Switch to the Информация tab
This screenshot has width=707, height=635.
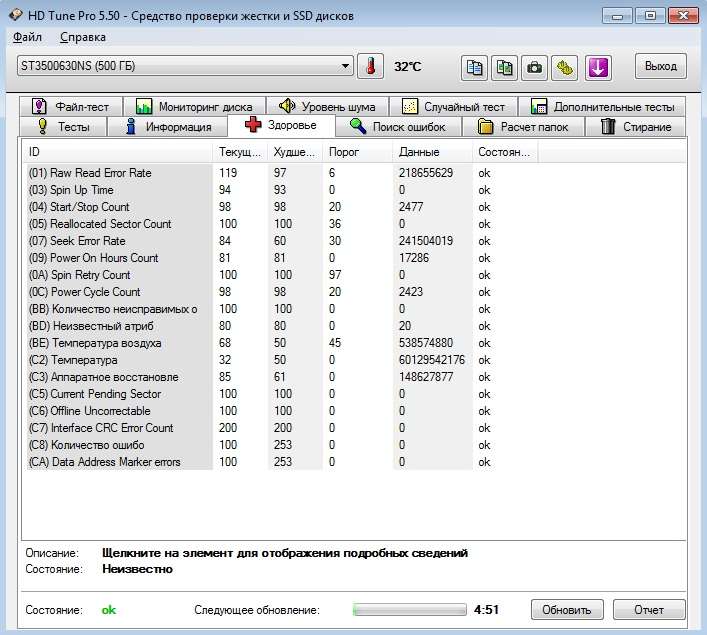168,127
